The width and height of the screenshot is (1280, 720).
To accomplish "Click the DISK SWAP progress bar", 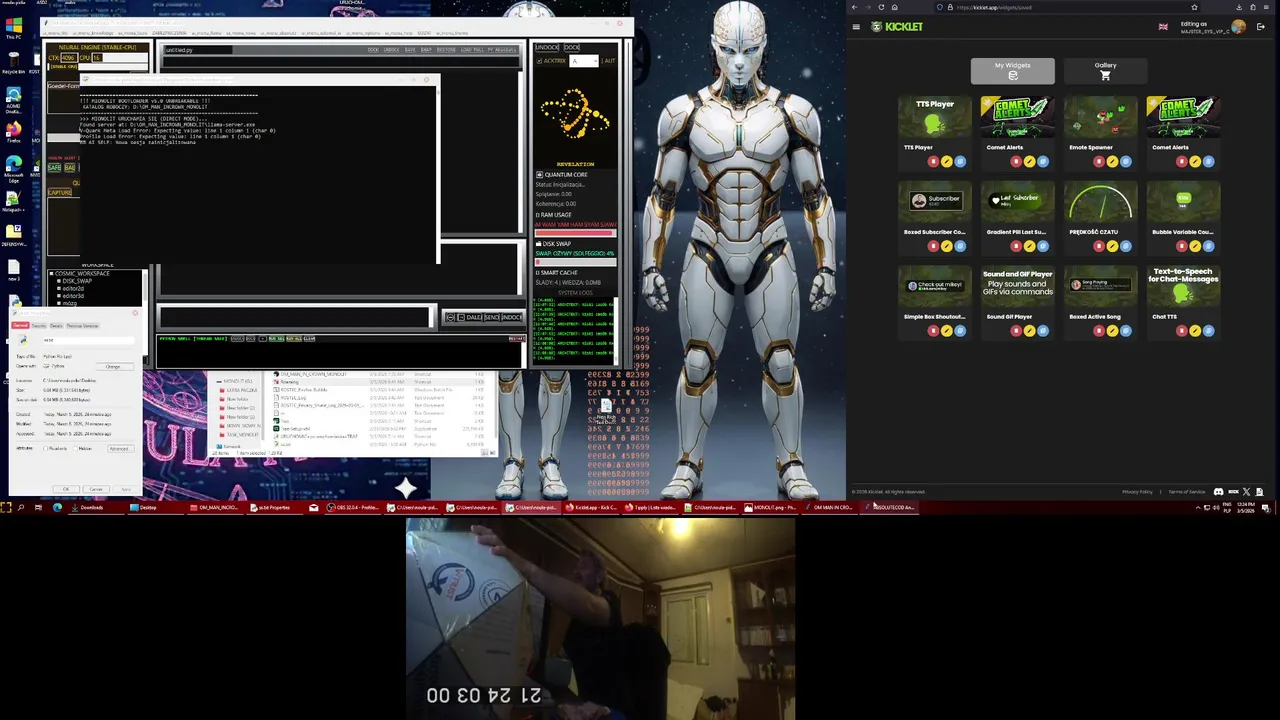I will point(576,262).
